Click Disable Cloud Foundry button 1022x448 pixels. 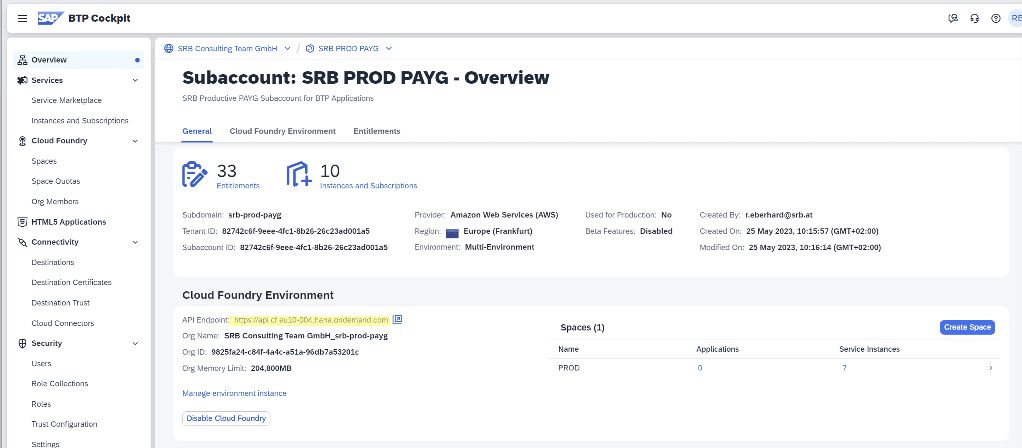226,418
